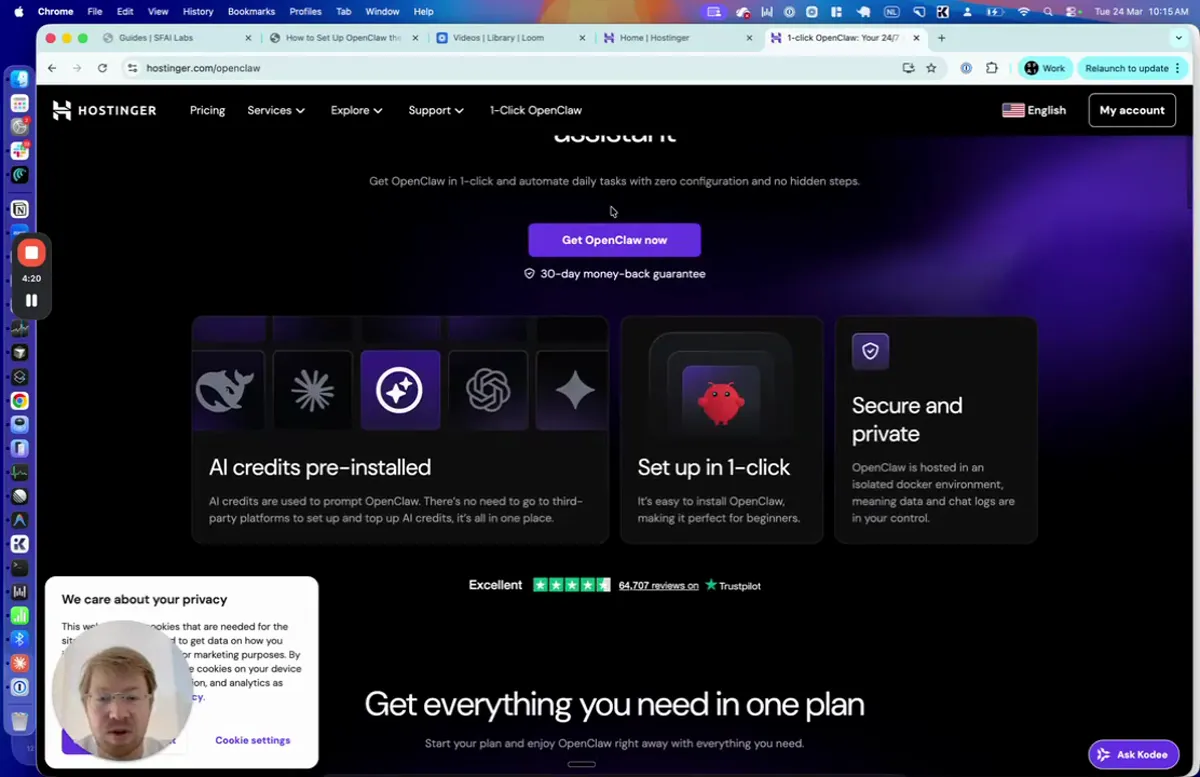Open the Bookmarks menu
The image size is (1200, 777).
click(251, 11)
